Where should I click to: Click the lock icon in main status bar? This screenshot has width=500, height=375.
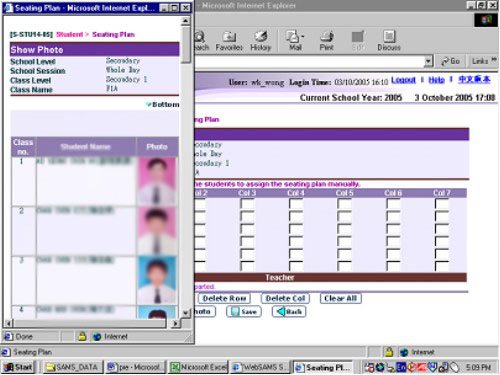click(389, 352)
